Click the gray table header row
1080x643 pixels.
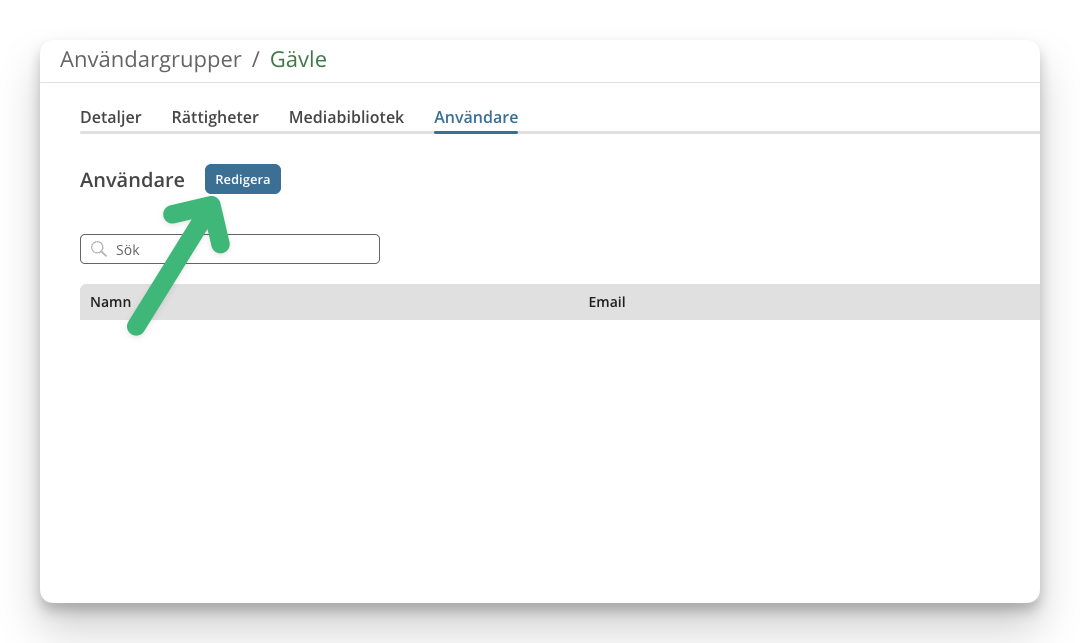[x=559, y=302]
